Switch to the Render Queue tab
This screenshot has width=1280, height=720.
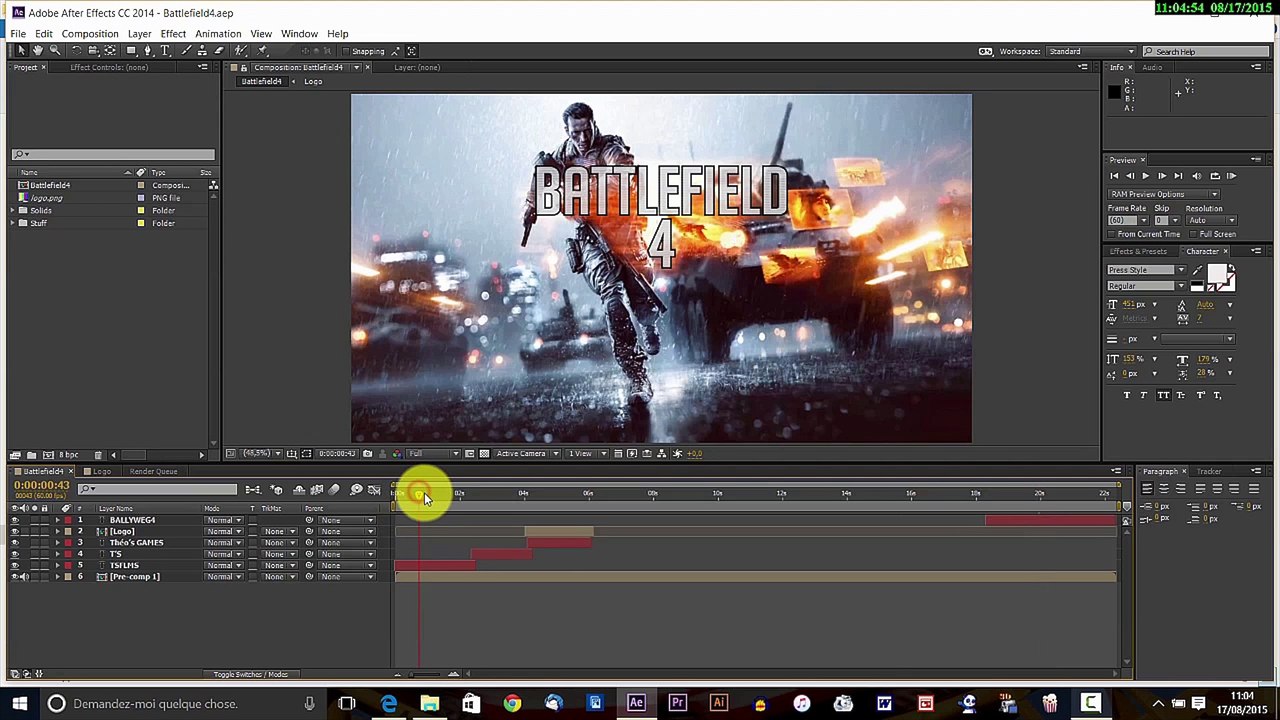click(x=154, y=471)
